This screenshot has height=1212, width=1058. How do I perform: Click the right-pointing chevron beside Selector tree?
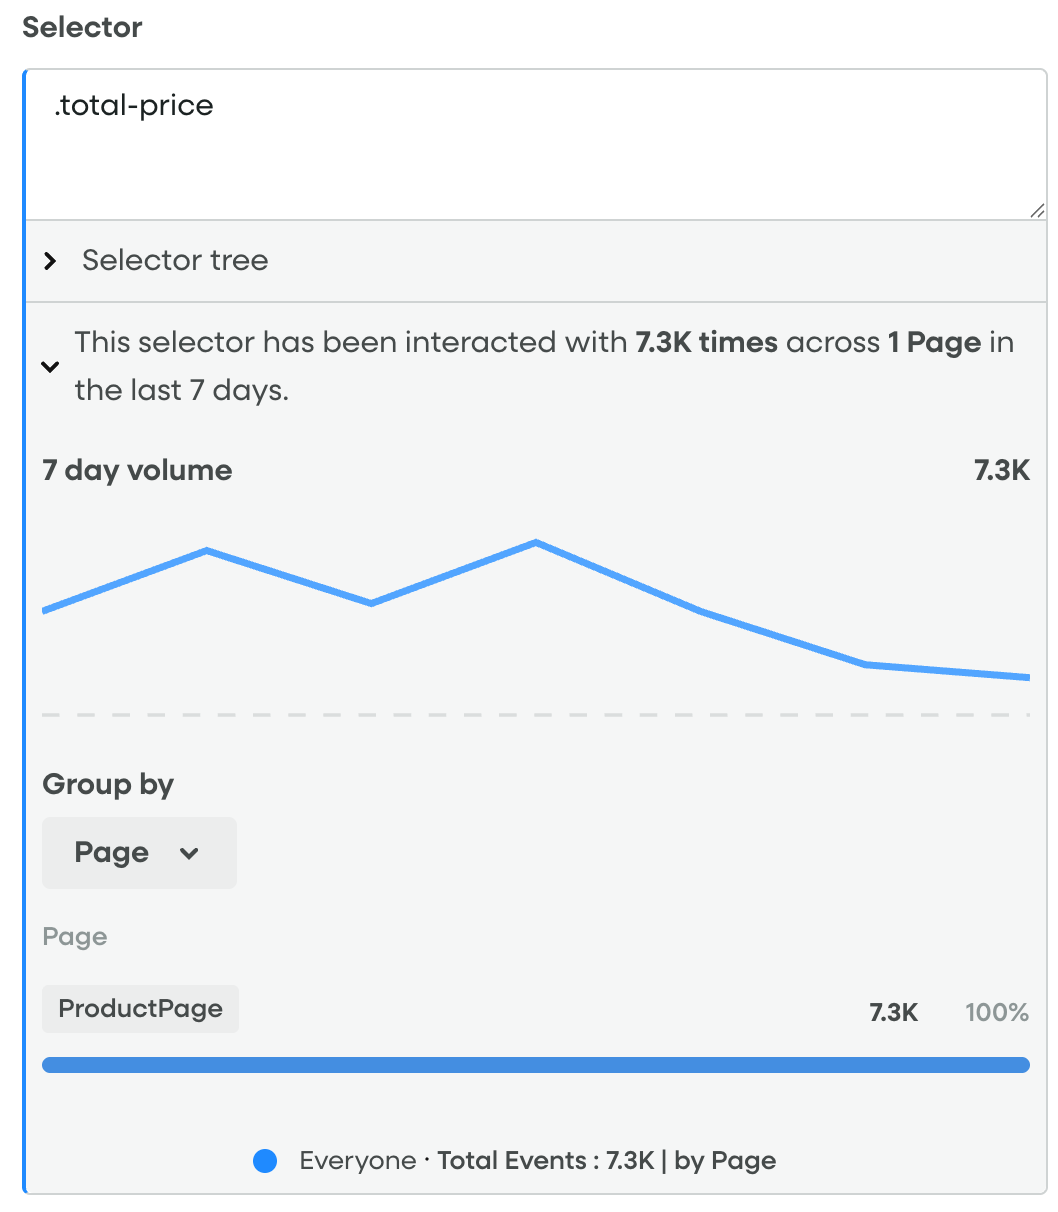tap(51, 262)
